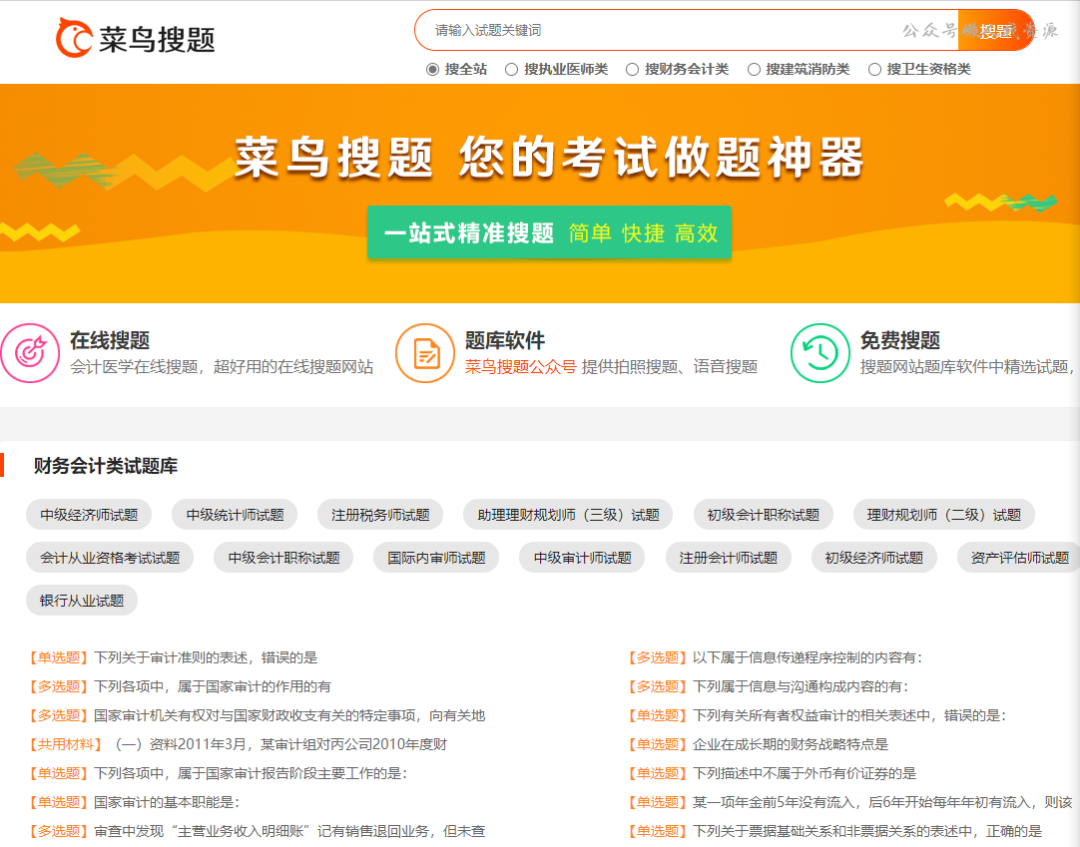
Task: Select the 搜执业医师类 radio option
Action: tap(511, 70)
